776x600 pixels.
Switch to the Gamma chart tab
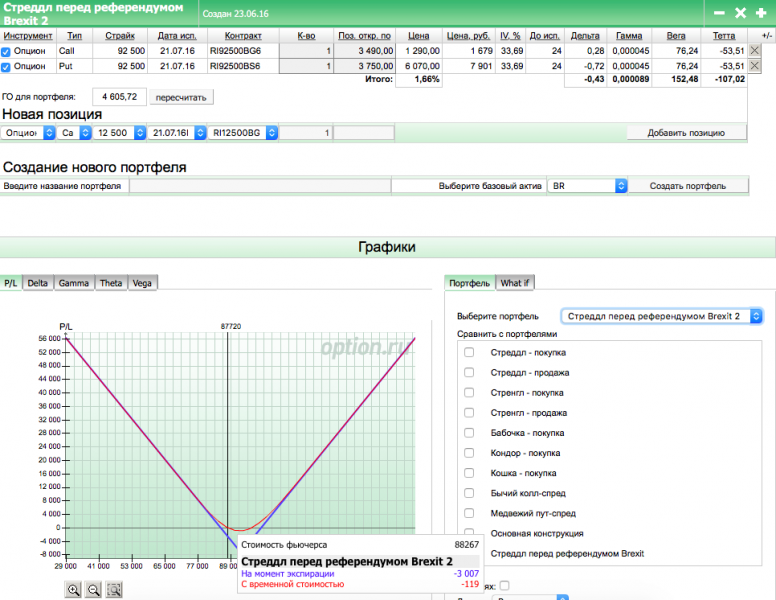pos(74,283)
